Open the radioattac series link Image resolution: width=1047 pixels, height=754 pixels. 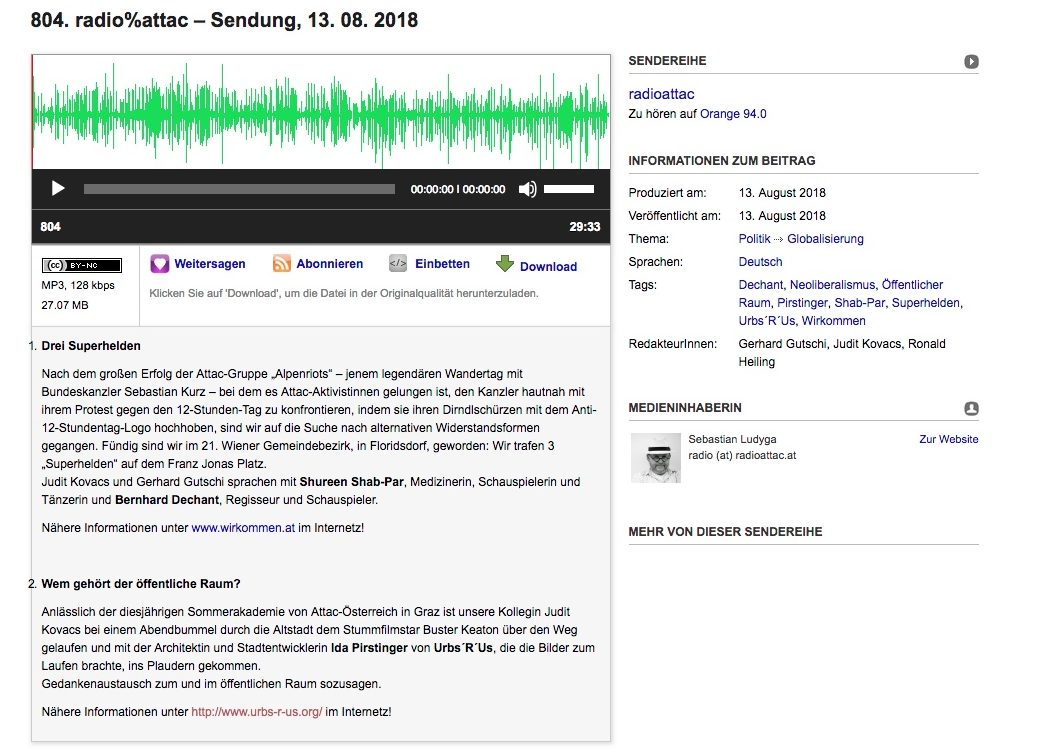pos(661,94)
